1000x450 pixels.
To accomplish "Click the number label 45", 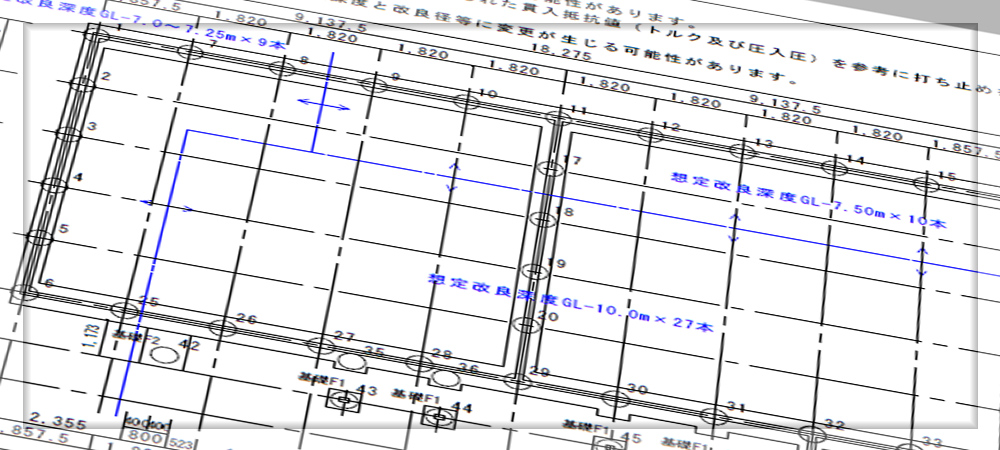I will coord(631,438).
